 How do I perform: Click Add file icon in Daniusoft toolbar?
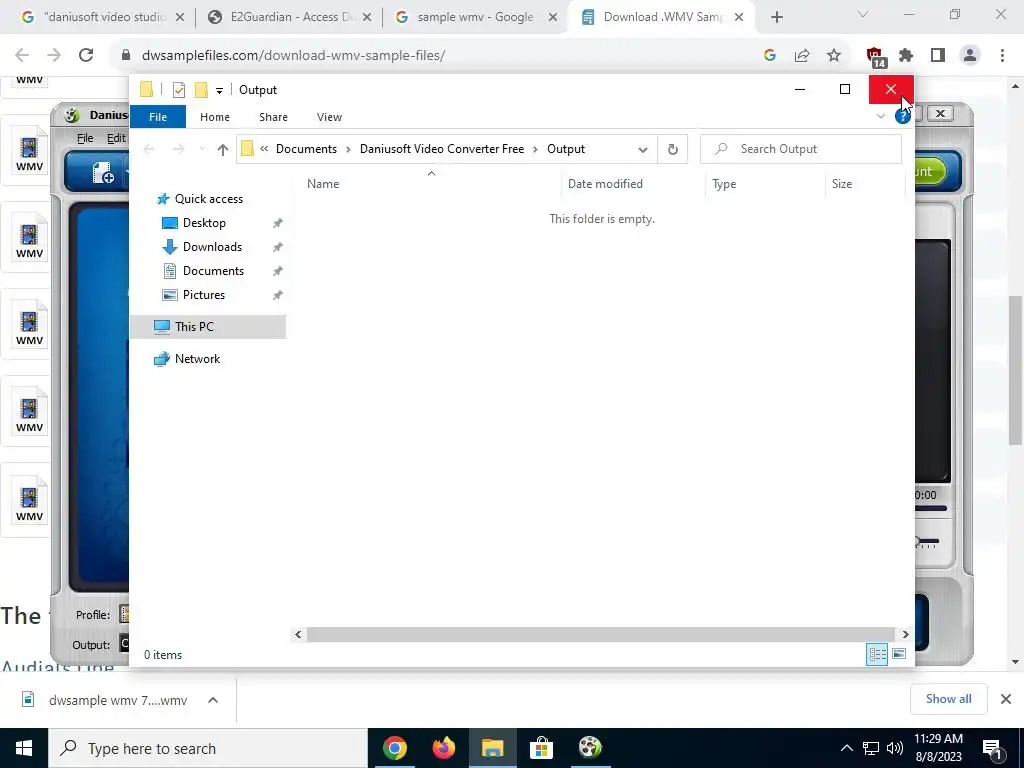tap(103, 173)
